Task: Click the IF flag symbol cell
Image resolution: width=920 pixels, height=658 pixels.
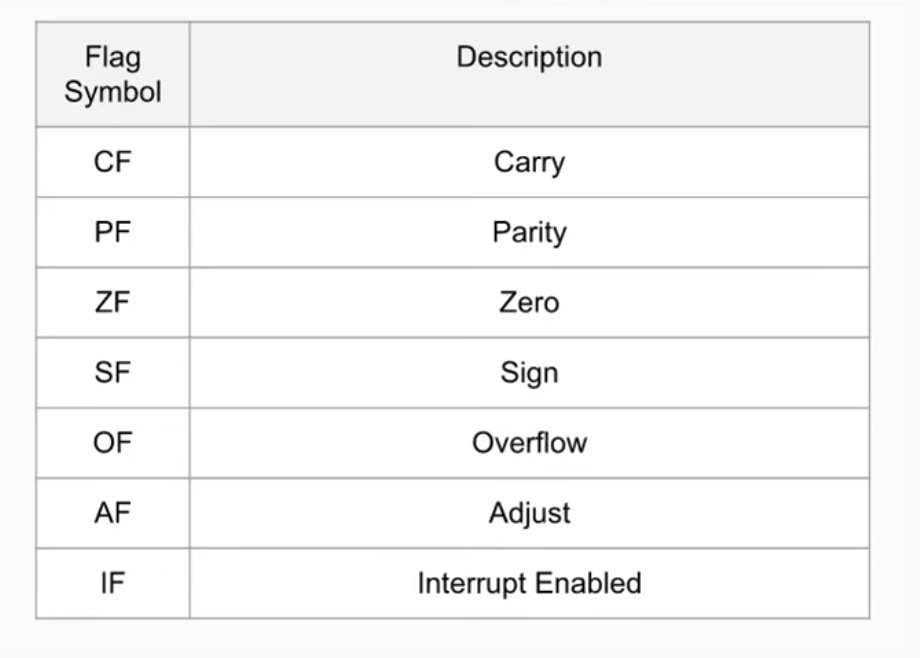Action: pos(112,583)
